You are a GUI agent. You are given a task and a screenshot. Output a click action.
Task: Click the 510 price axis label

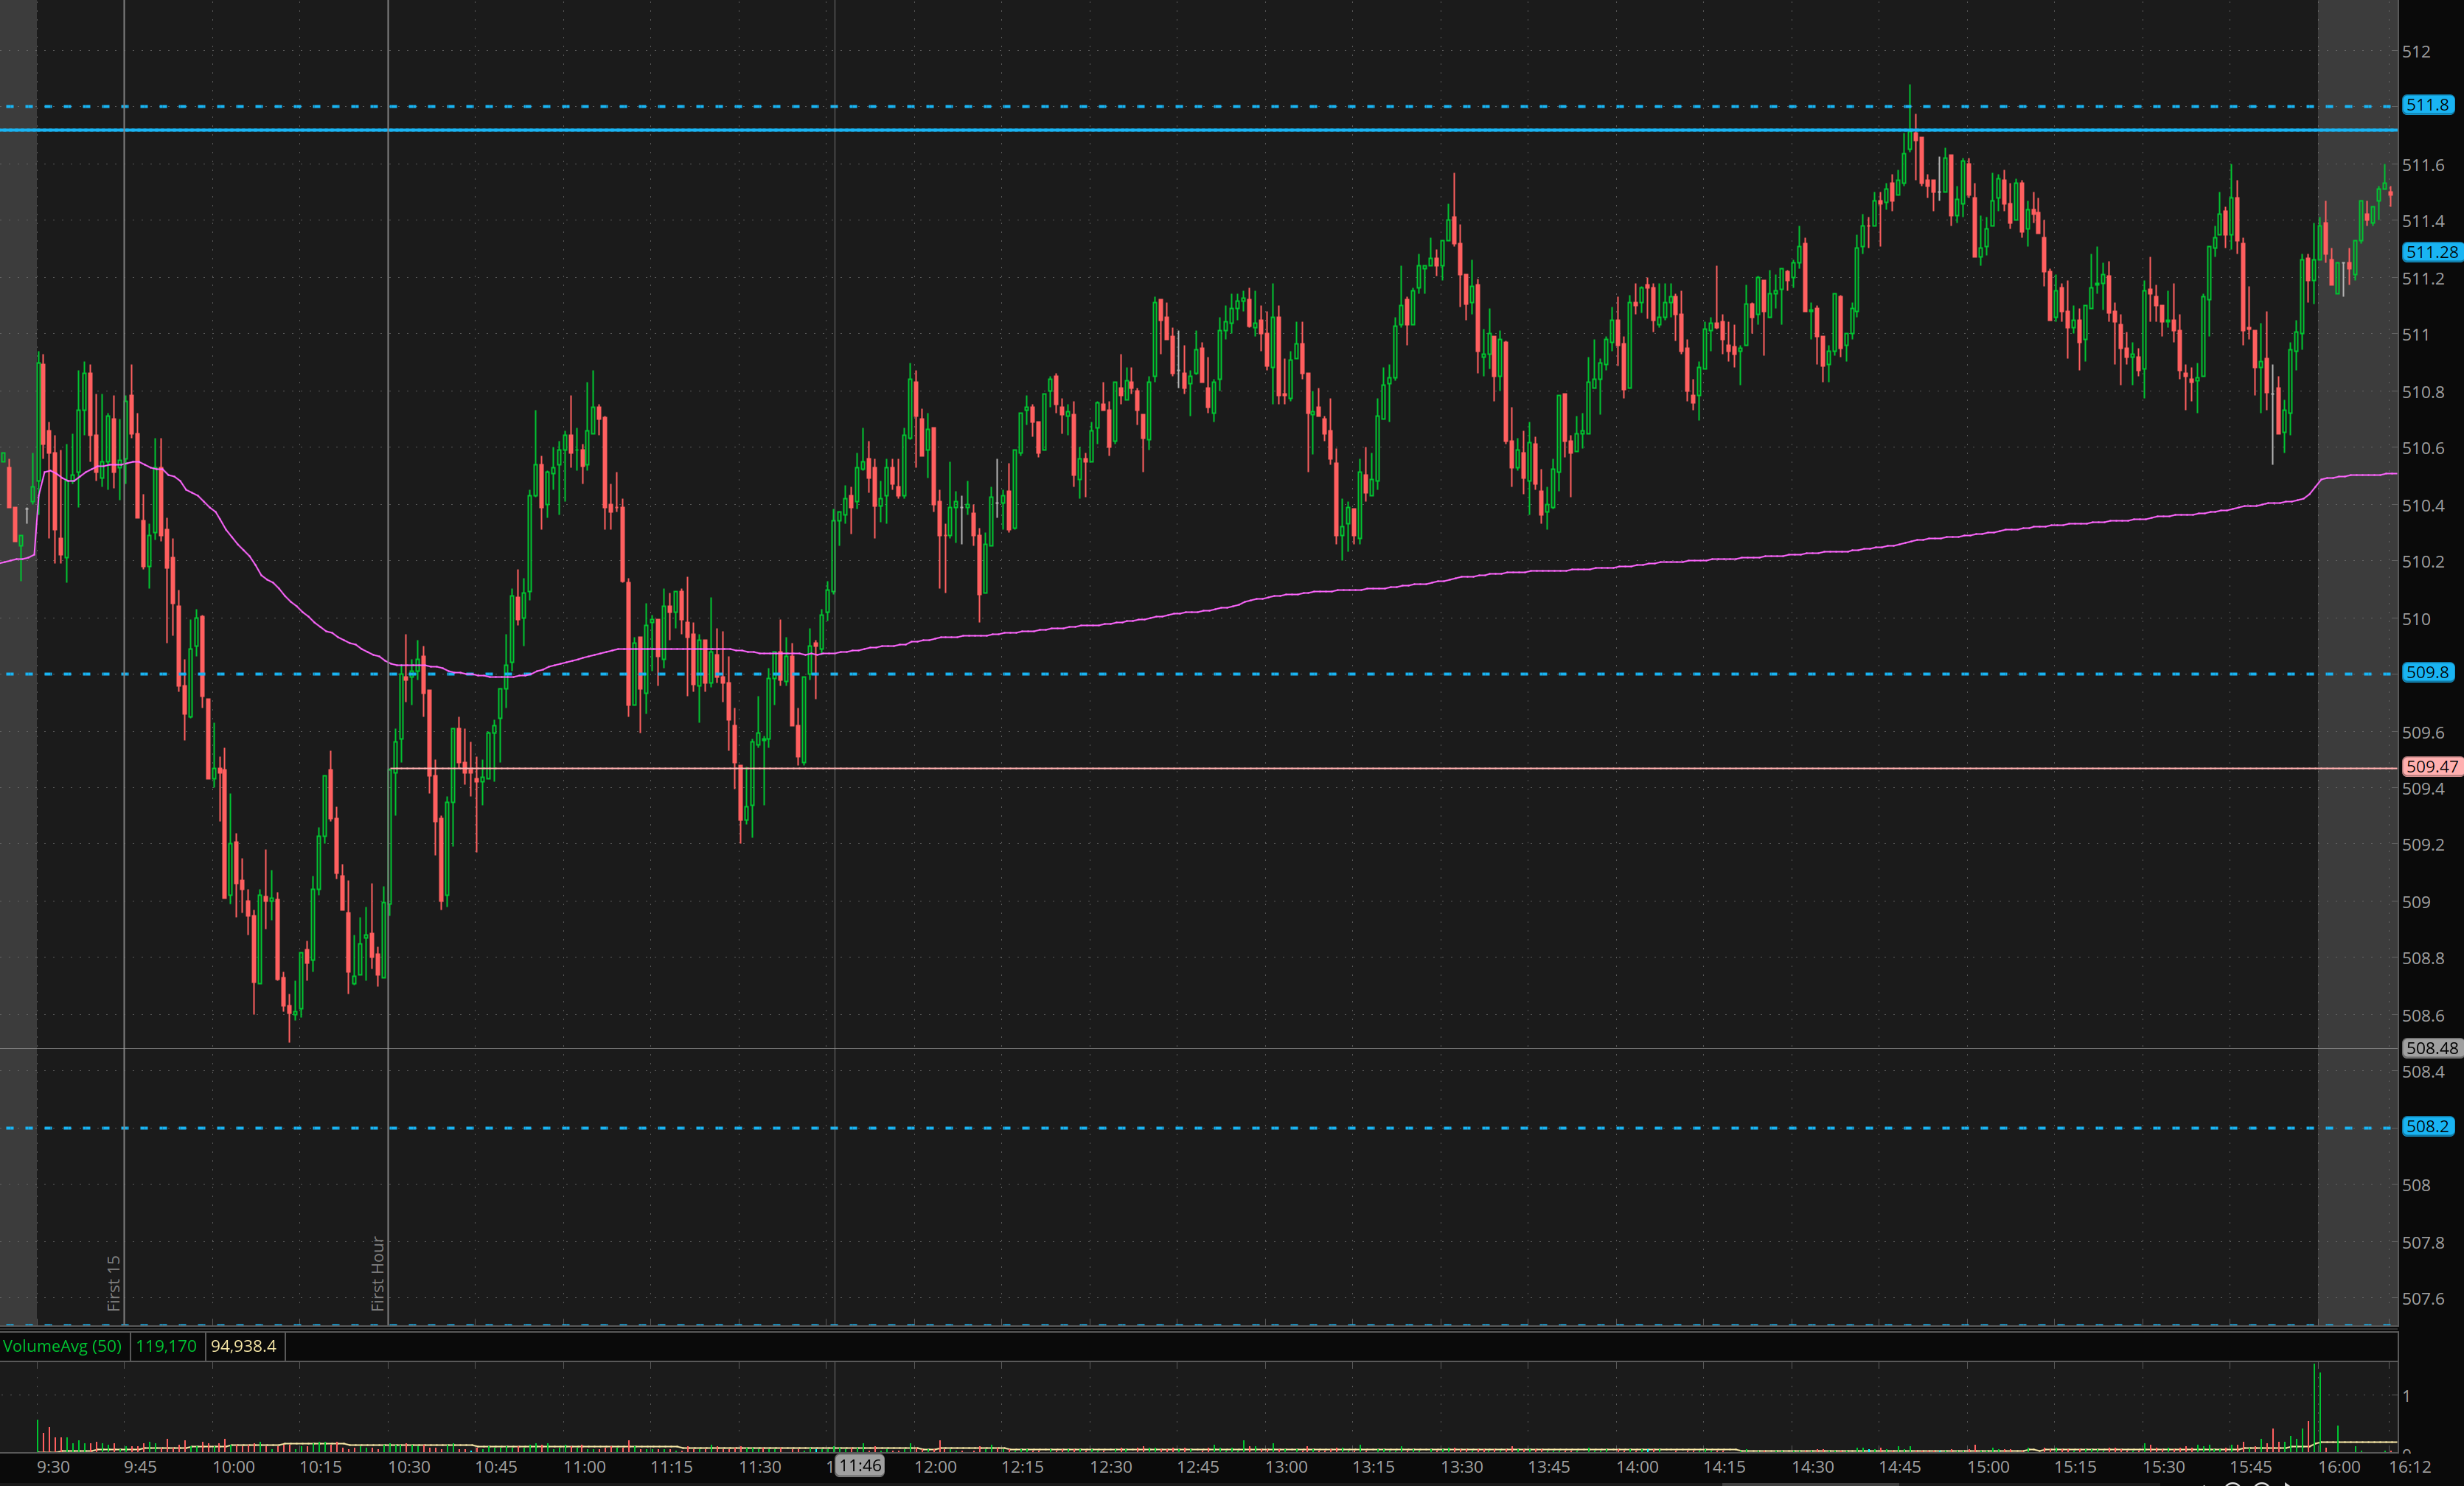tap(2416, 619)
